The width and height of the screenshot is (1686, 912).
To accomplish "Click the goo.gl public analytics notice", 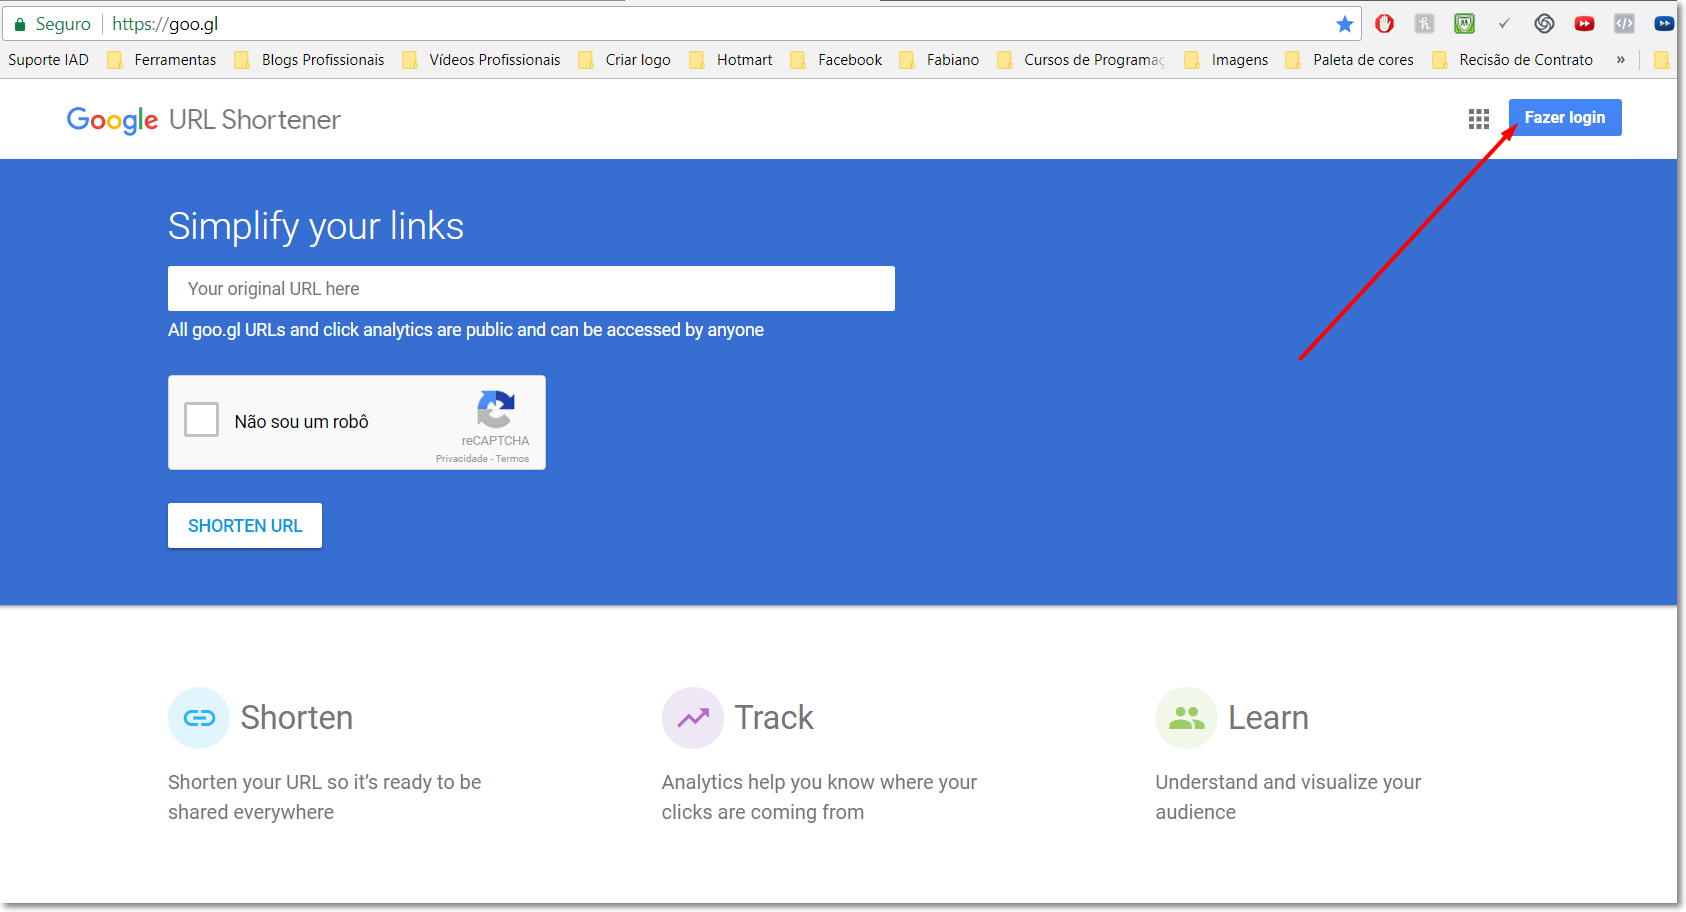I will 466,330.
